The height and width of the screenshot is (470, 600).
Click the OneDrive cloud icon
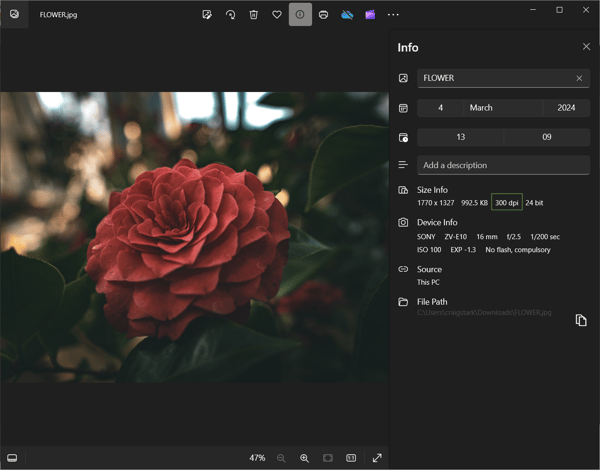tap(347, 15)
